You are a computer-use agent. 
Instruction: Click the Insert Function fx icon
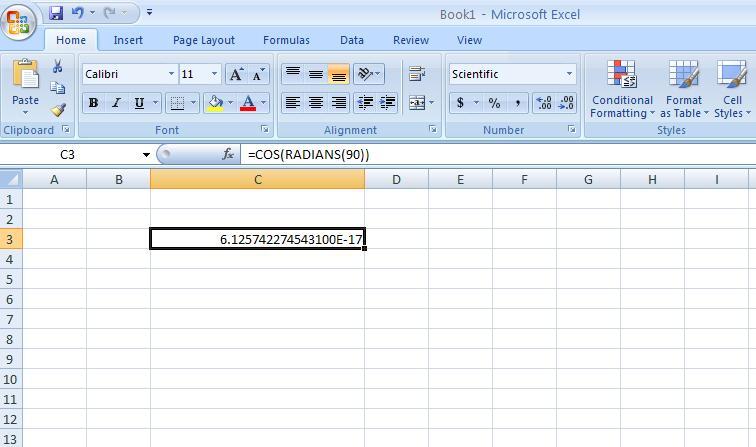click(228, 154)
